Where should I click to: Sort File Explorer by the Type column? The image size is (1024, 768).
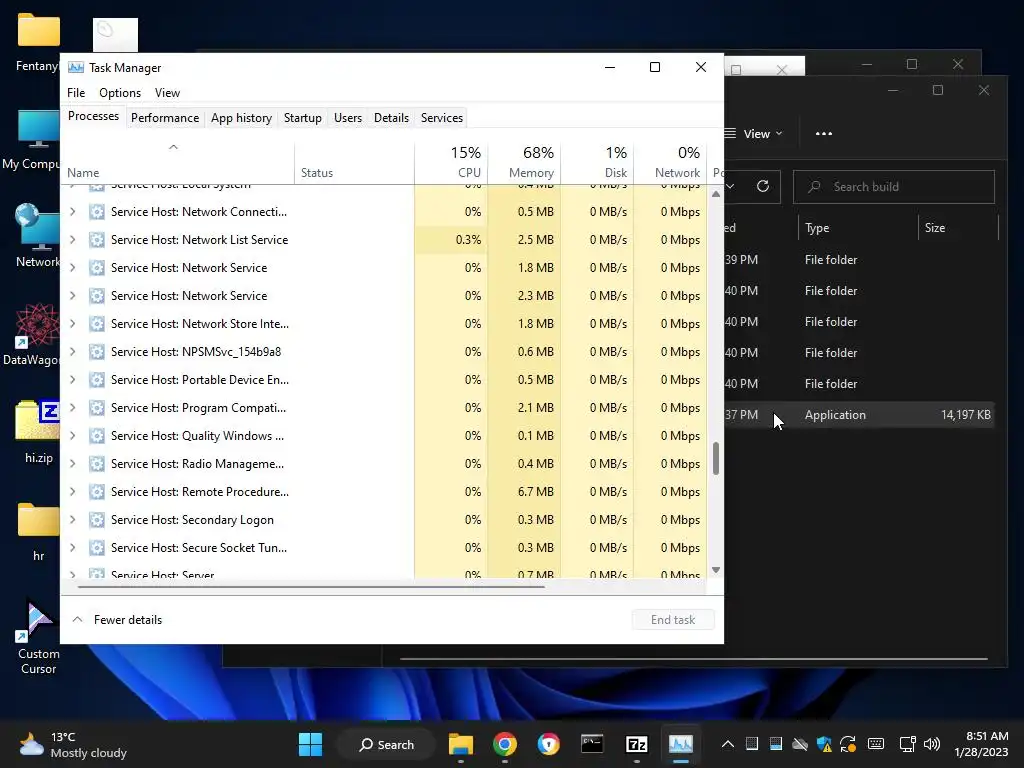click(x=857, y=228)
